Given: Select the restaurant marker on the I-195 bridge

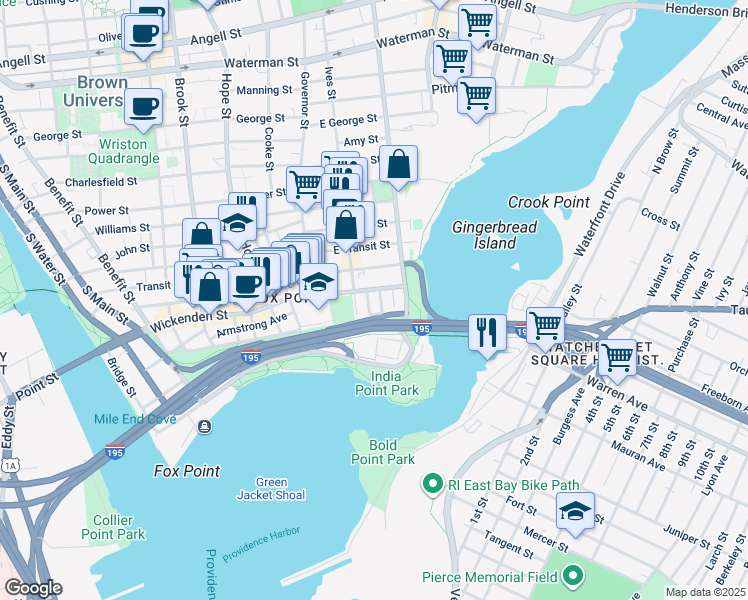Looking at the screenshot, I should point(487,334).
